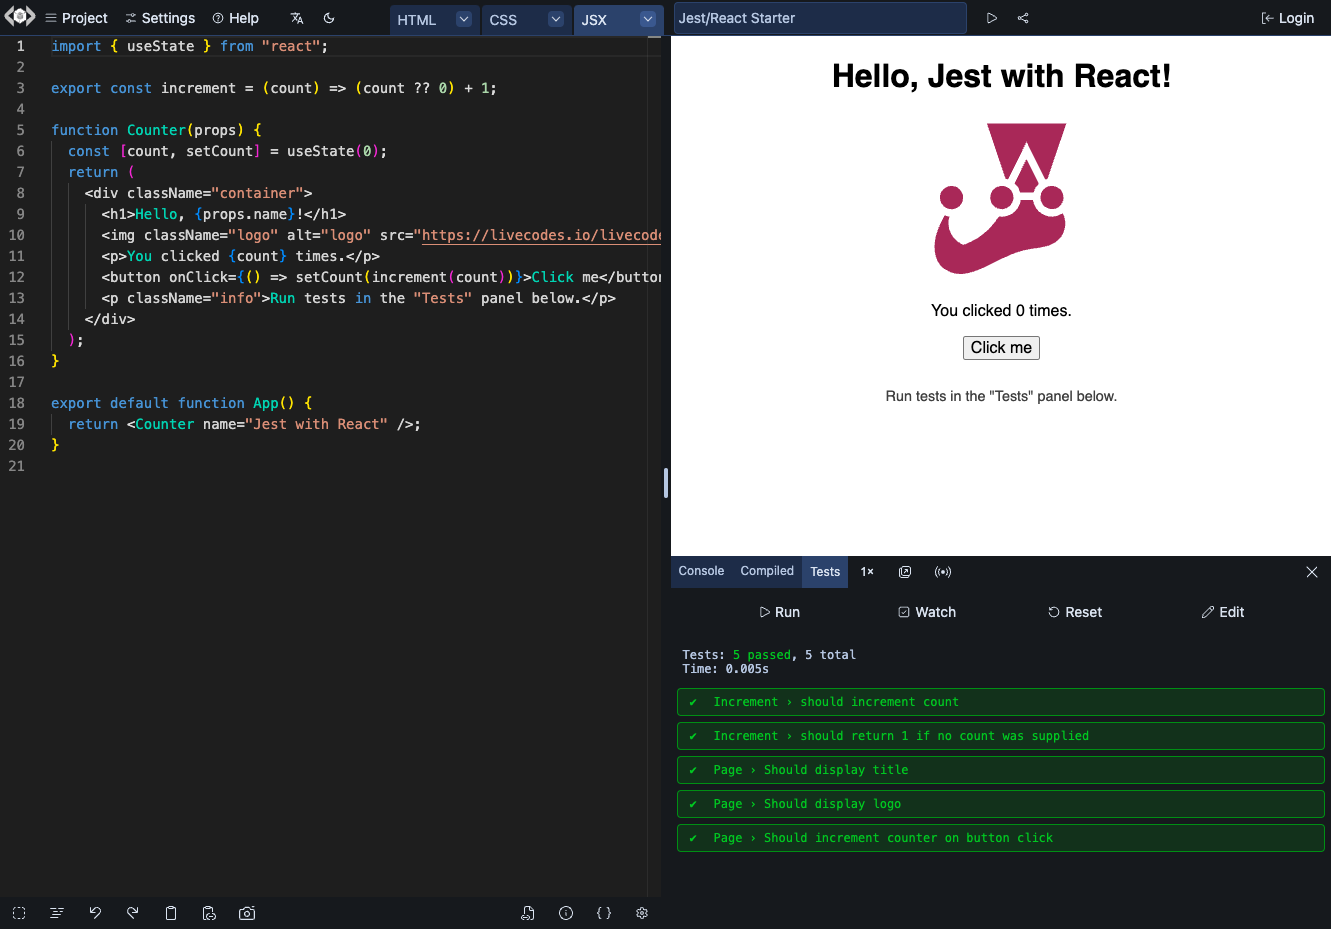Click the Login button
The image size is (1331, 929).
(1288, 18)
